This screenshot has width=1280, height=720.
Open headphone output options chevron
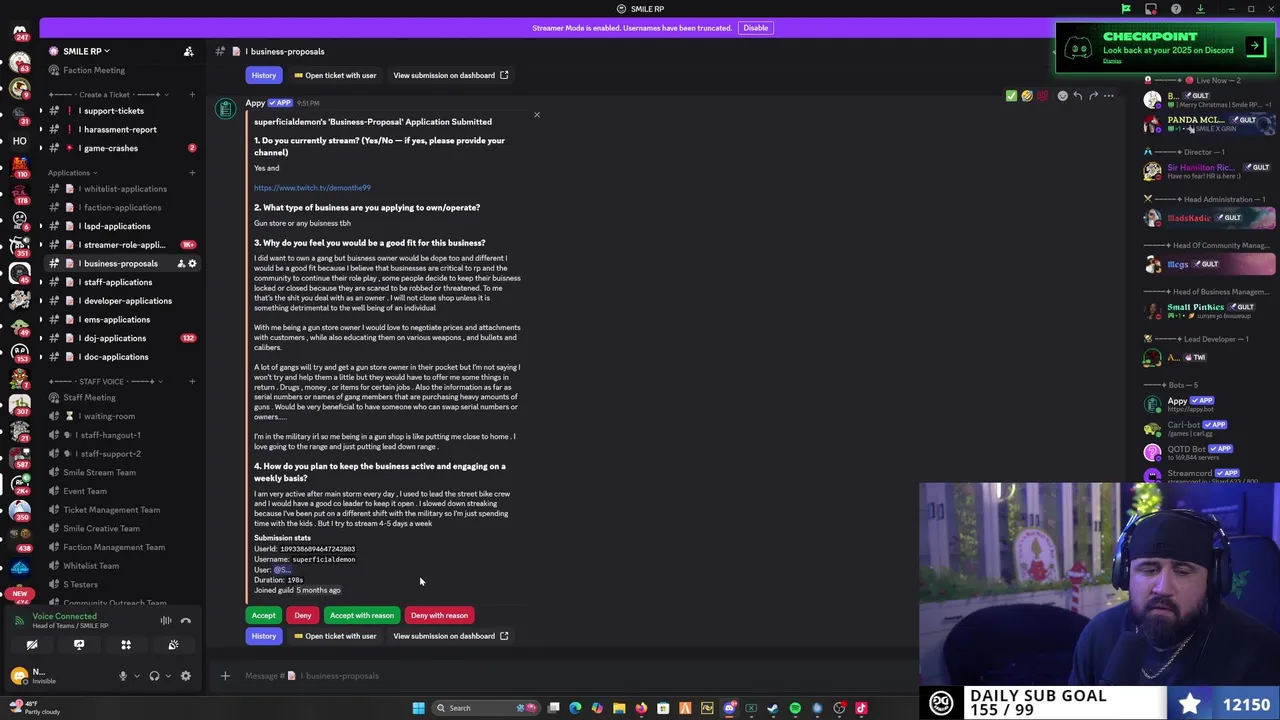point(167,676)
